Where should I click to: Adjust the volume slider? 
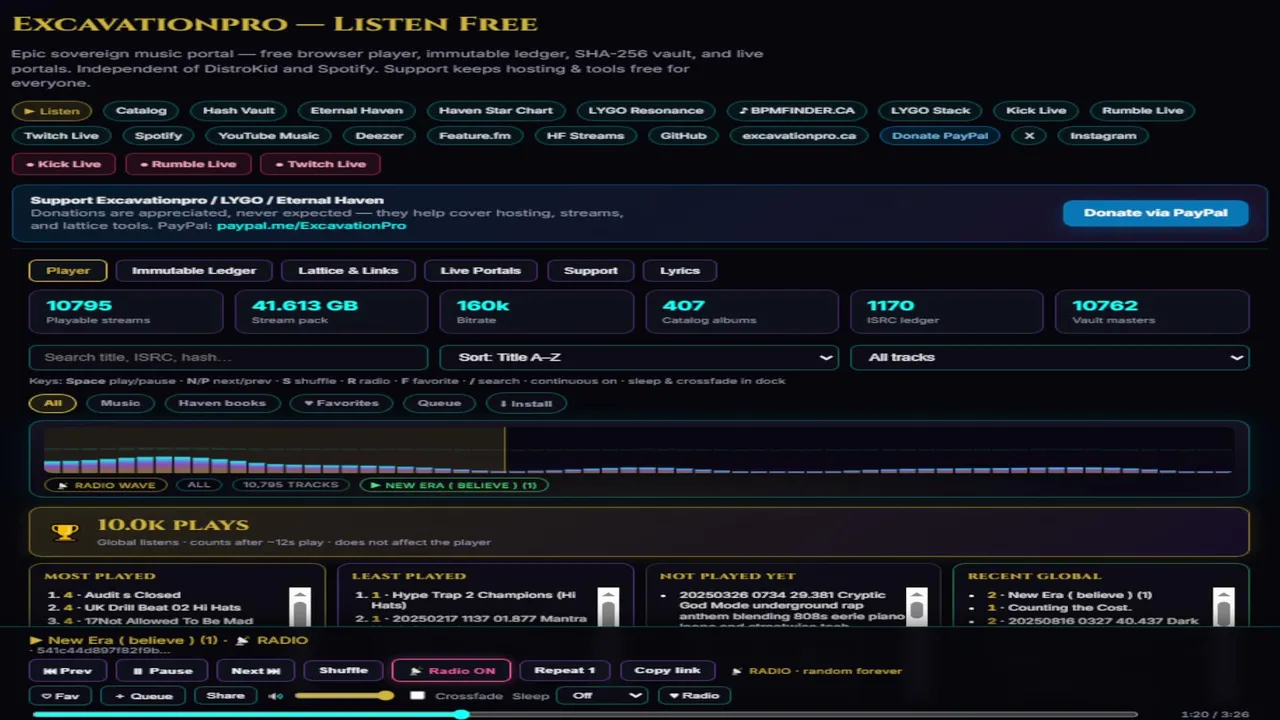(344, 696)
